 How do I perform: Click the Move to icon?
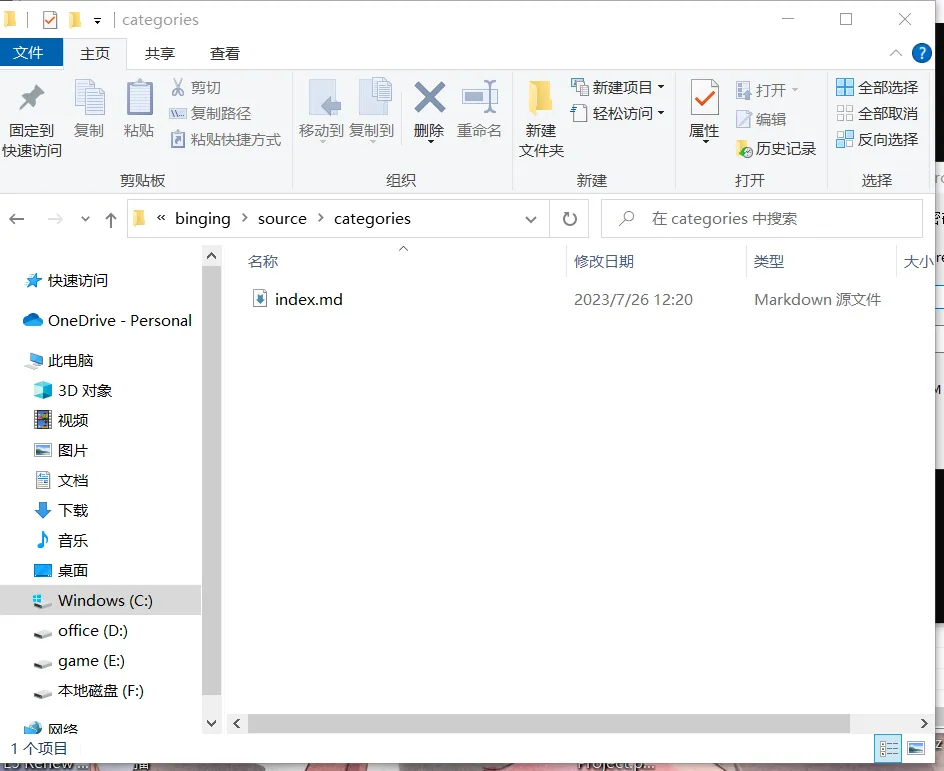click(x=321, y=100)
